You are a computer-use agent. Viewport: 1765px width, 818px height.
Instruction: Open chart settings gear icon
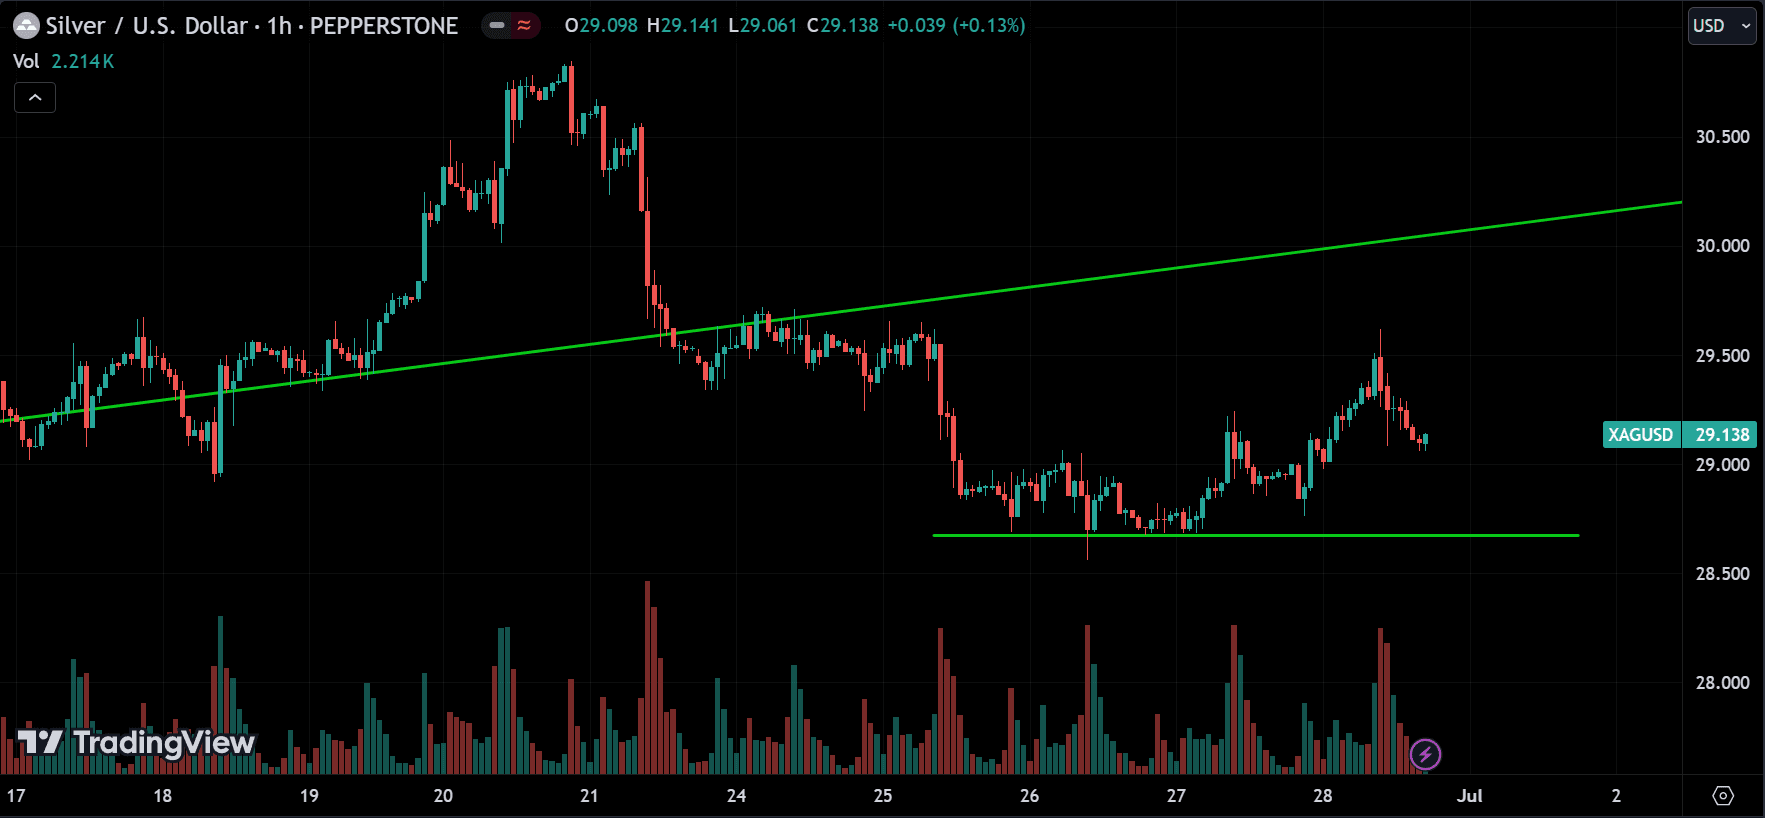1723,796
